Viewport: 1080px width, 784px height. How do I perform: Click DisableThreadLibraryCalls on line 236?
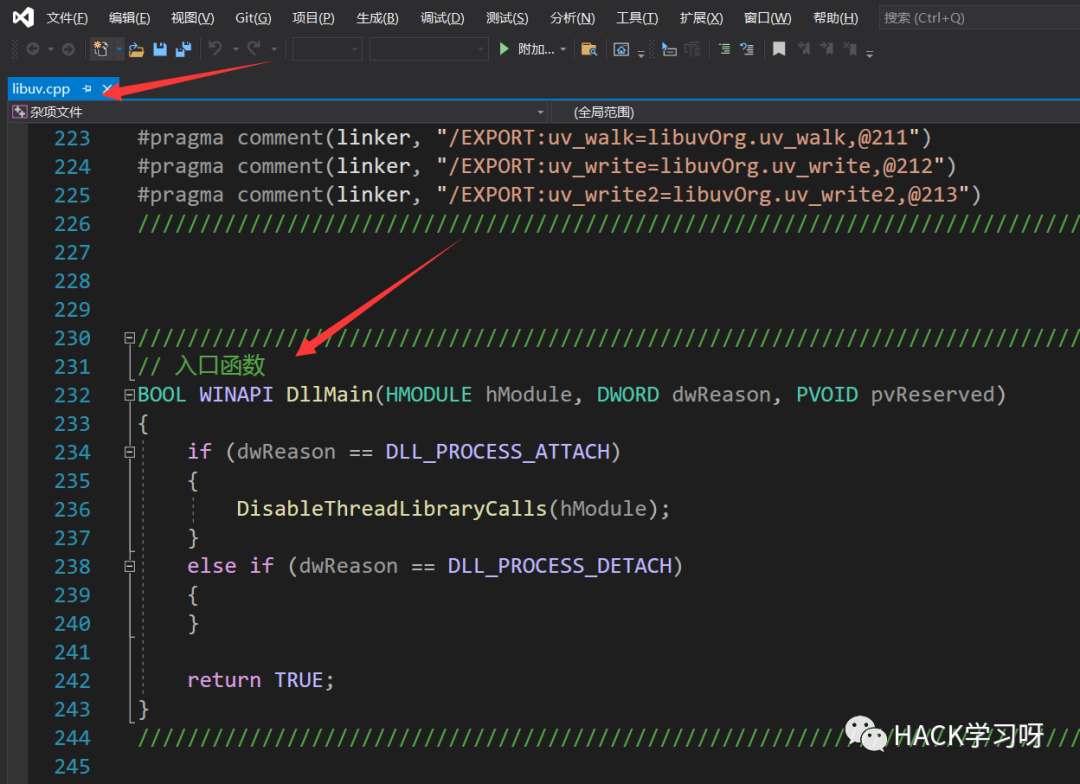click(391, 509)
